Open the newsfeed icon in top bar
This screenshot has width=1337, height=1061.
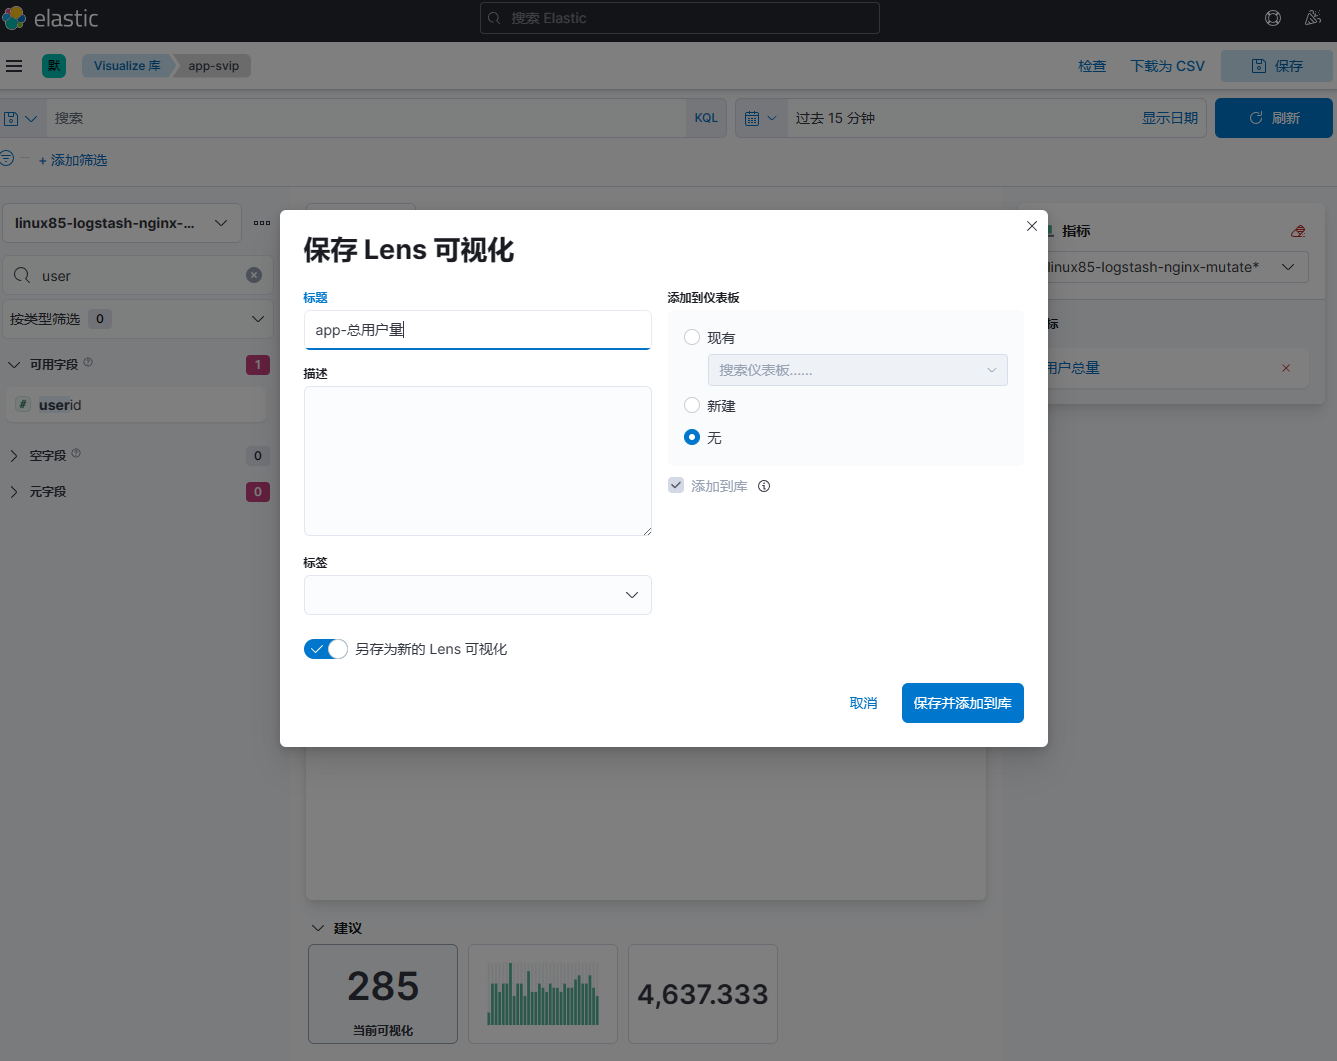coord(1313,18)
